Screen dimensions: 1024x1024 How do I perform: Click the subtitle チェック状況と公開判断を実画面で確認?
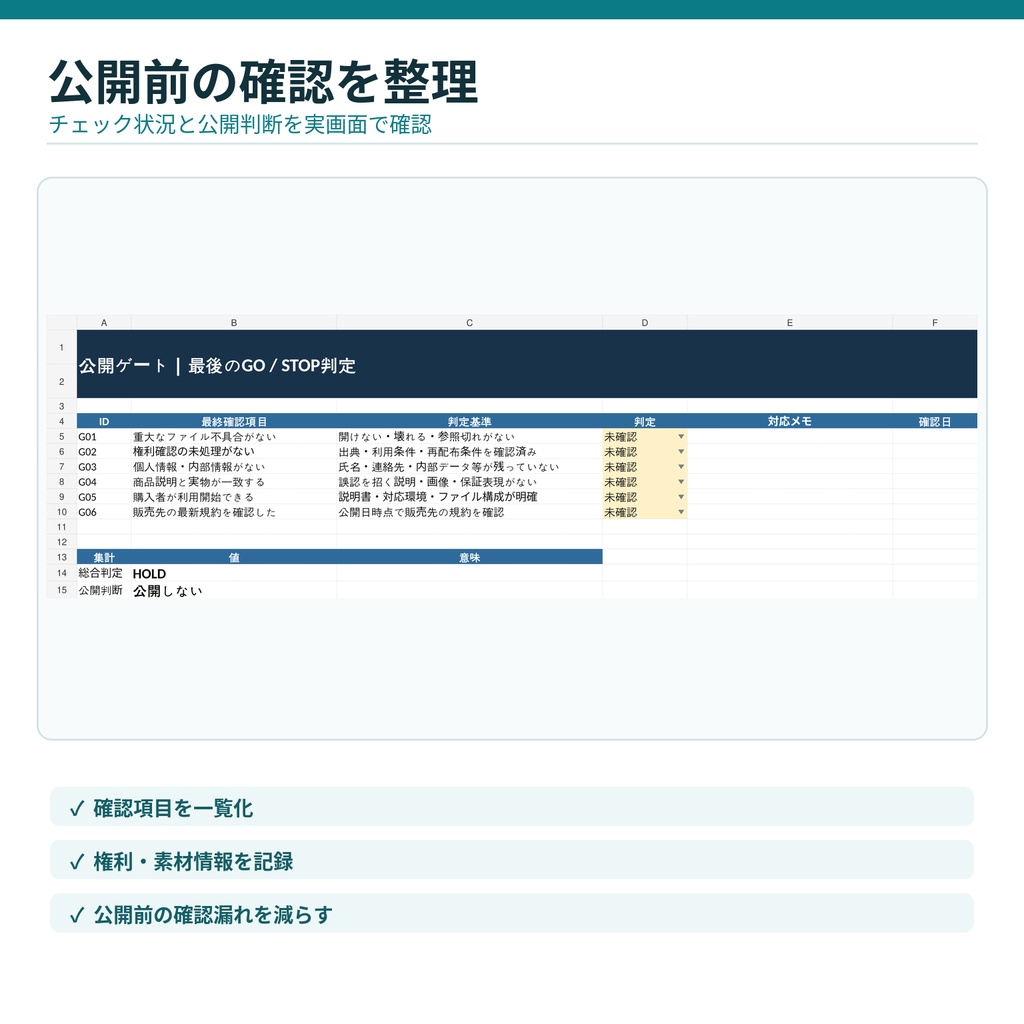pyautogui.click(x=240, y=124)
